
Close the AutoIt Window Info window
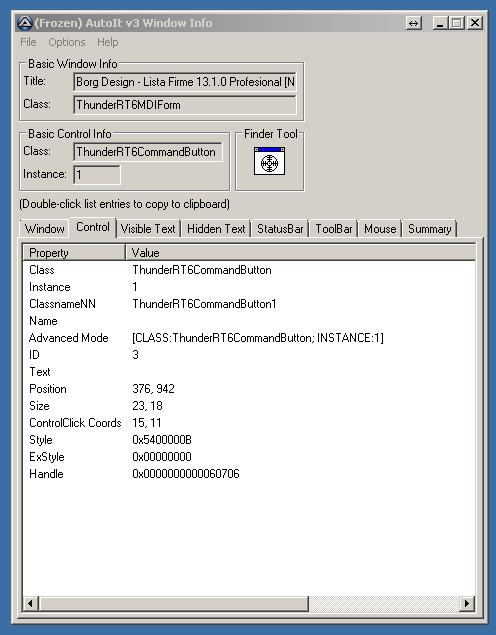tap(475, 23)
